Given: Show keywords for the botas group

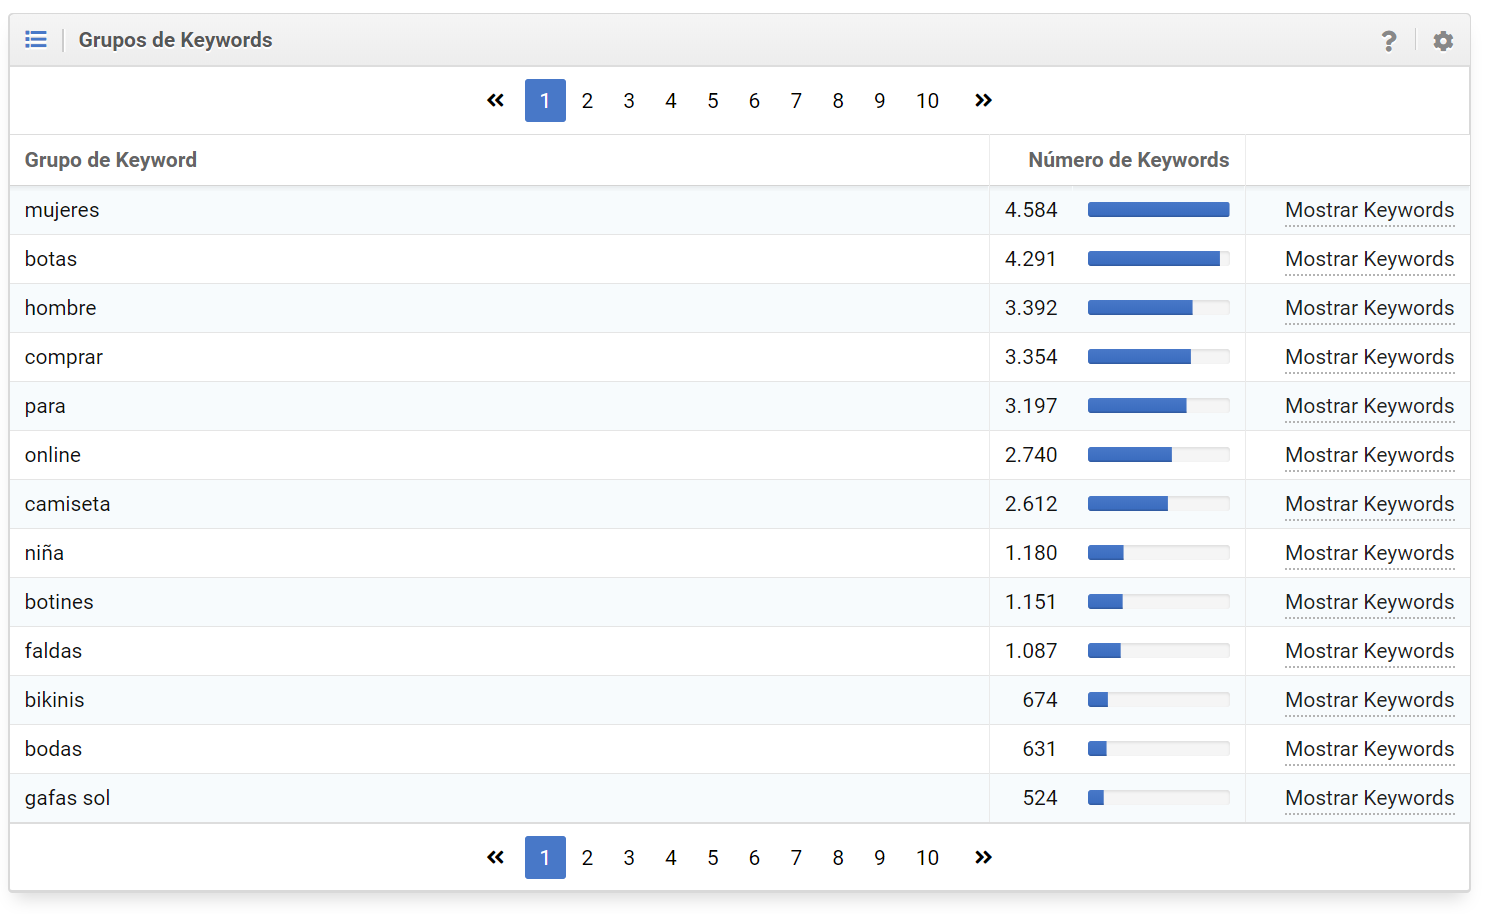Looking at the screenshot, I should (x=1369, y=259).
